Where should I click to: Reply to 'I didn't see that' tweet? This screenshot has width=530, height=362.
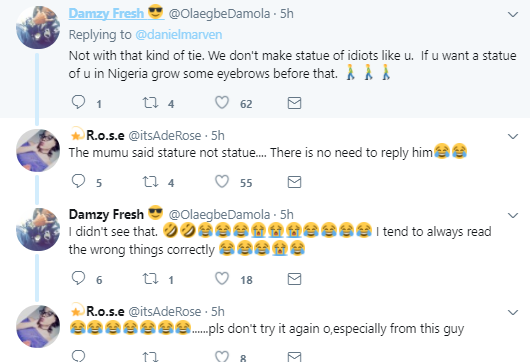click(78, 278)
